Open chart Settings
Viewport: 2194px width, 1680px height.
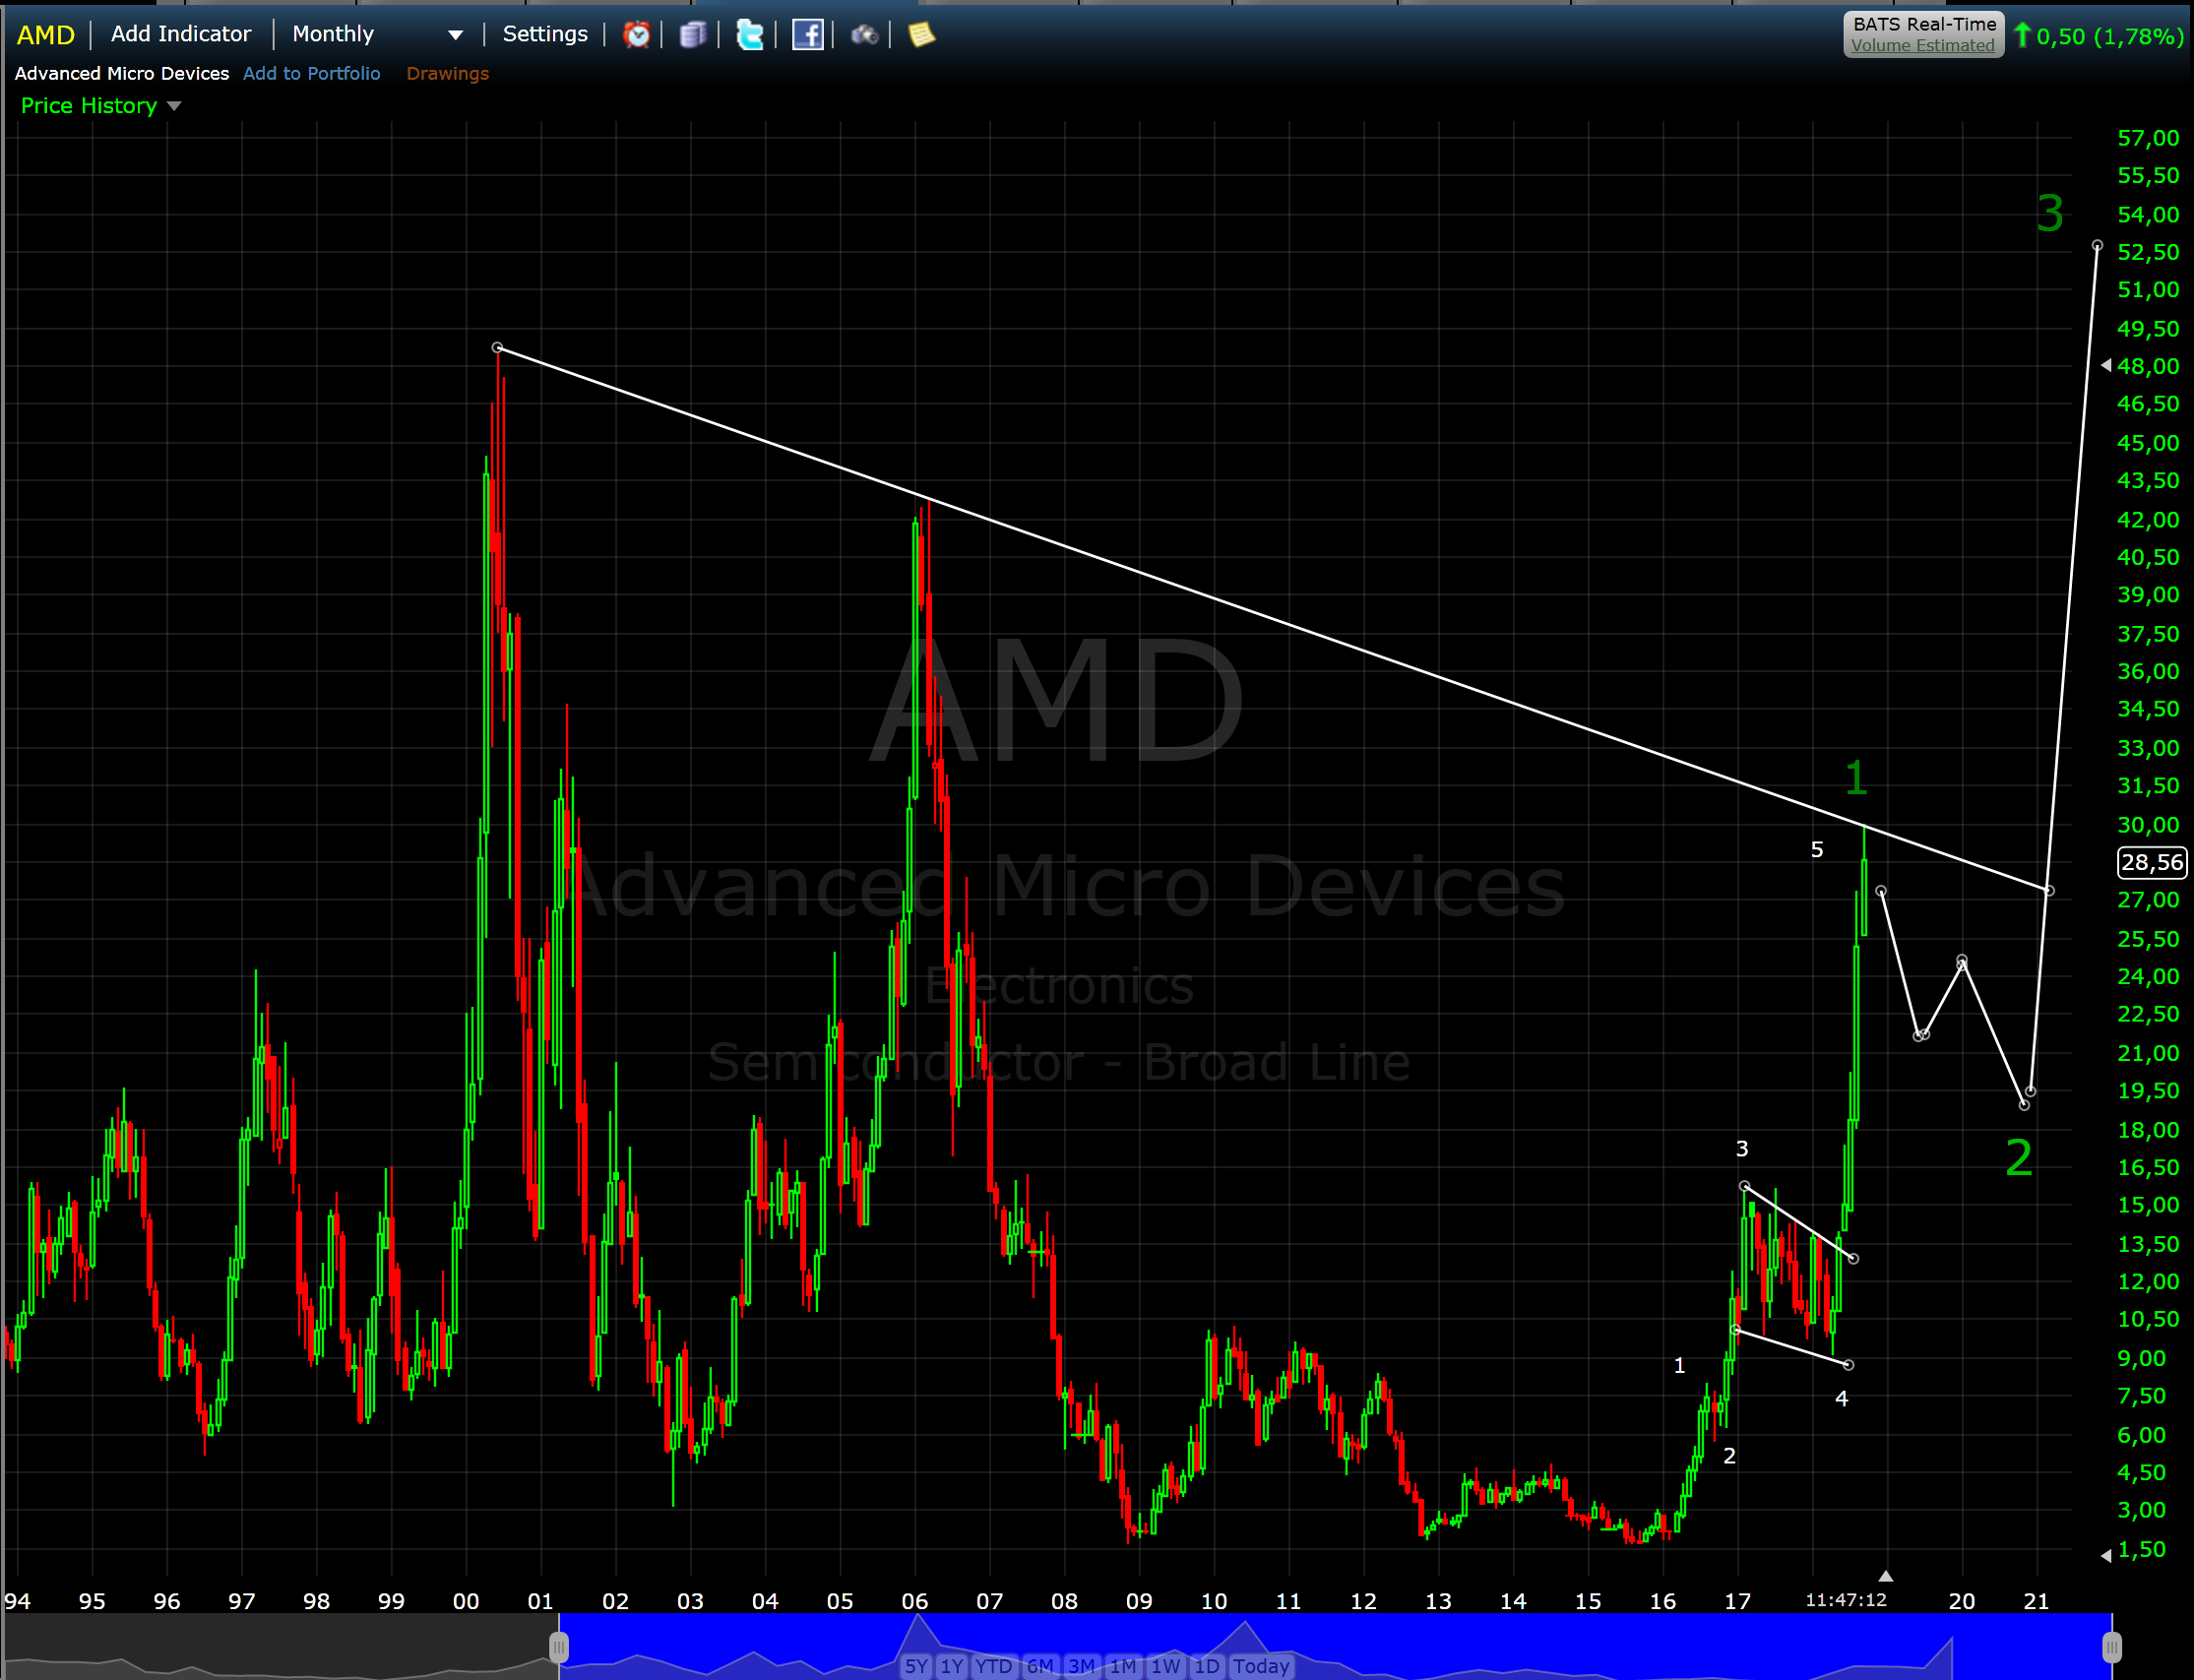click(x=545, y=34)
